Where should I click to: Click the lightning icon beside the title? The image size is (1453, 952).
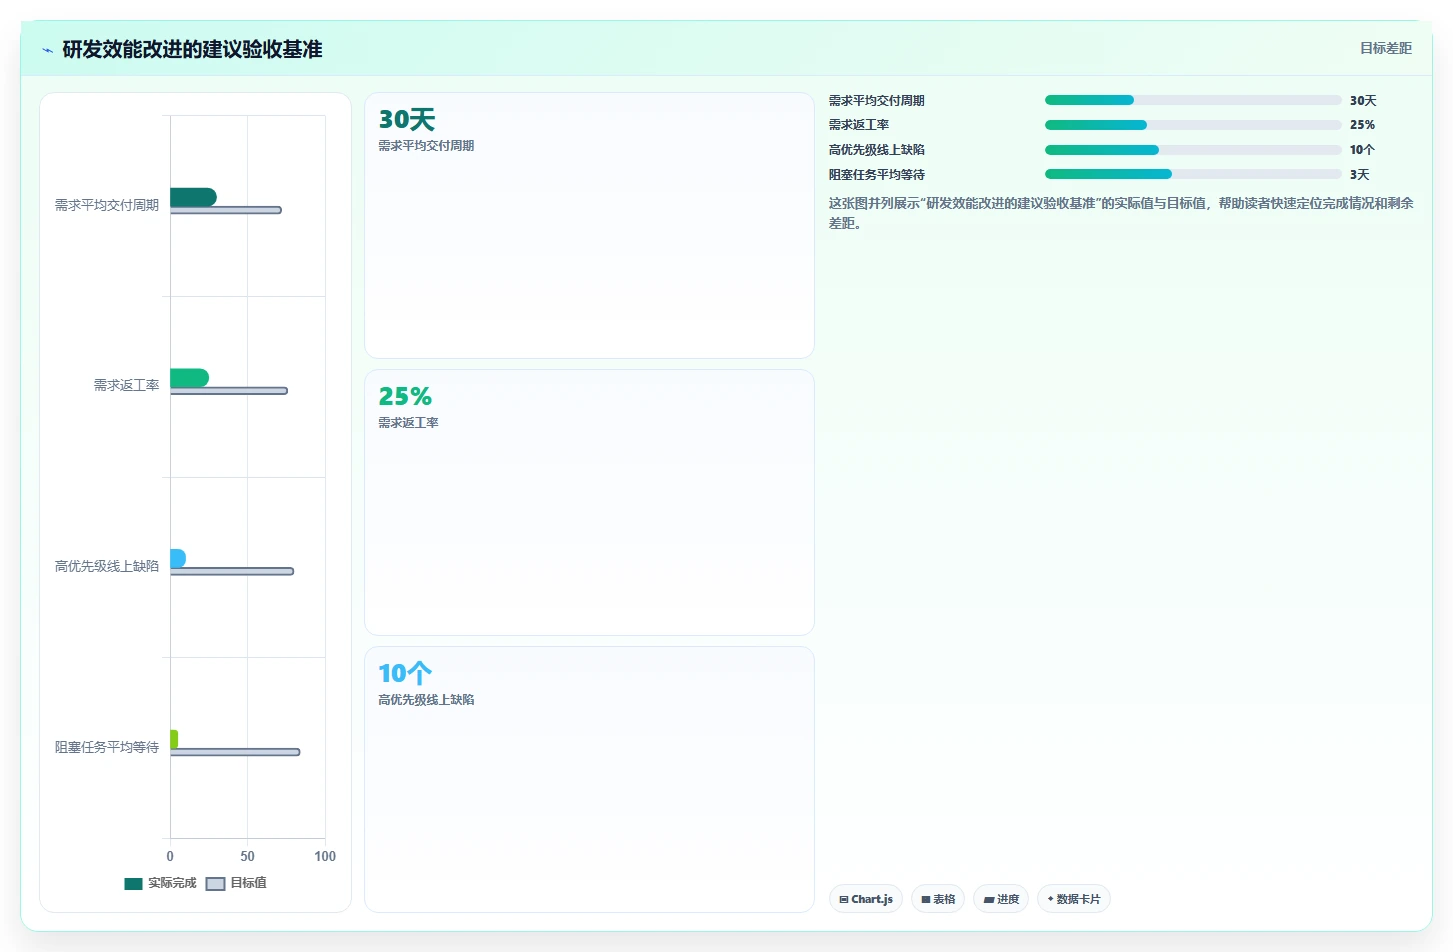[x=47, y=50]
